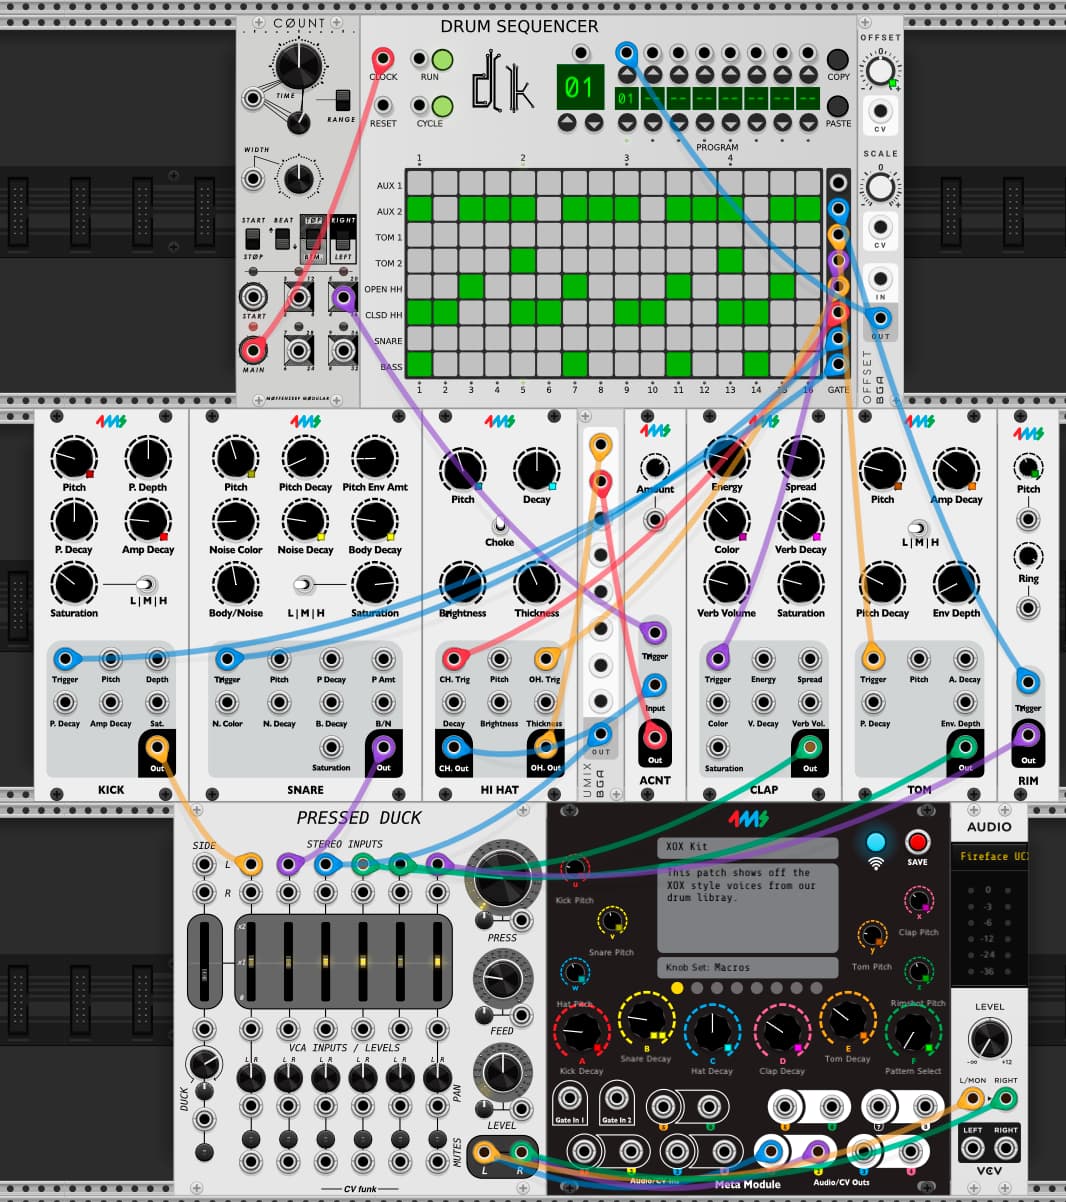Toggle the green RUN button
This screenshot has height=1202, width=1066.
(442, 60)
